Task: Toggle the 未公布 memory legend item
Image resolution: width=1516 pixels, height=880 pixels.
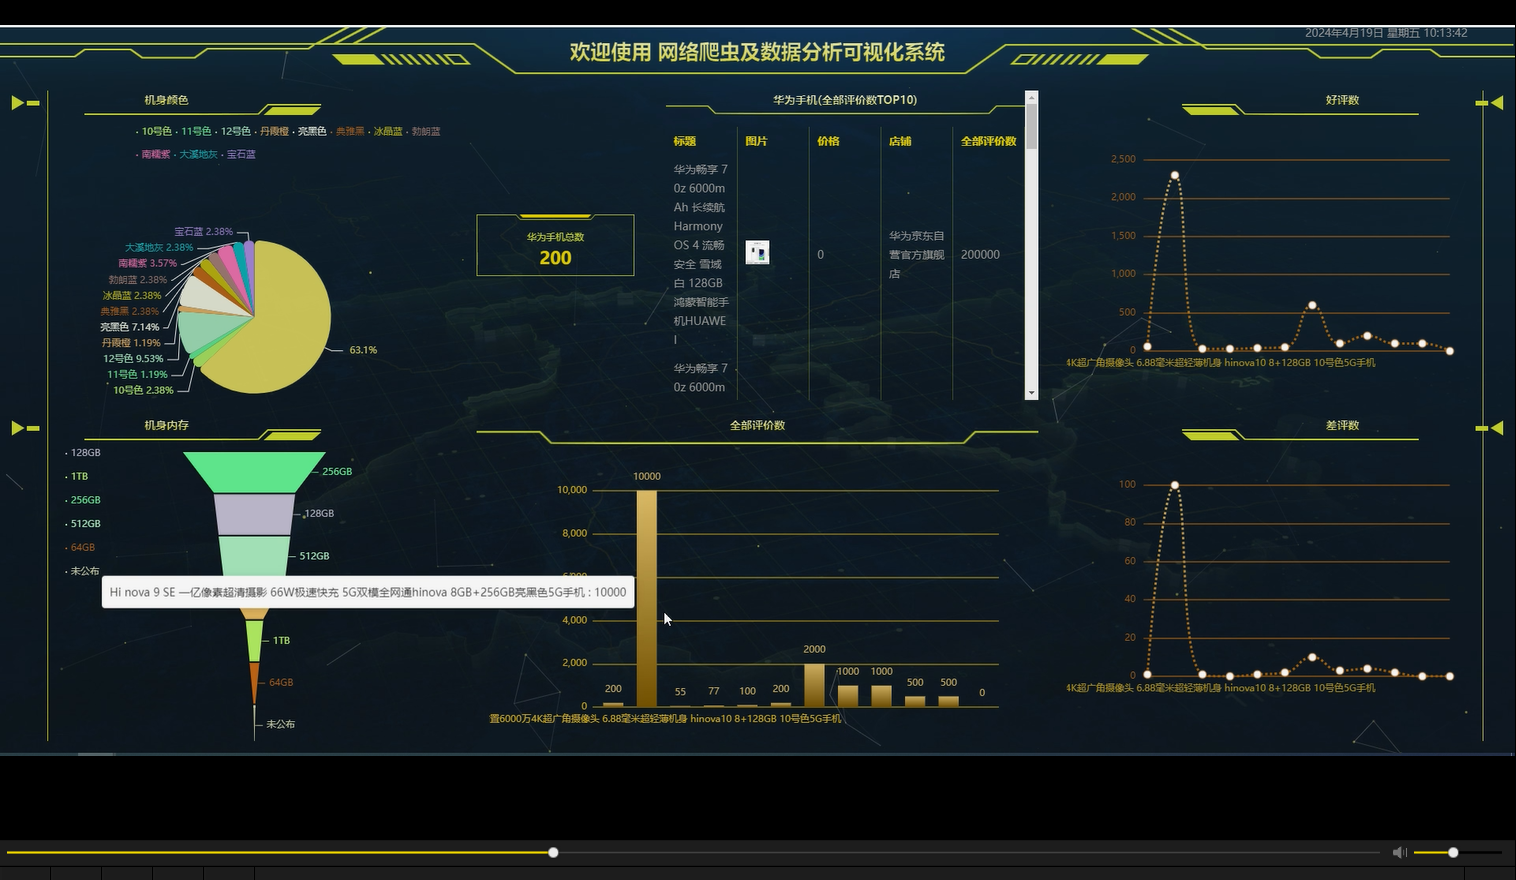Action: (x=83, y=571)
